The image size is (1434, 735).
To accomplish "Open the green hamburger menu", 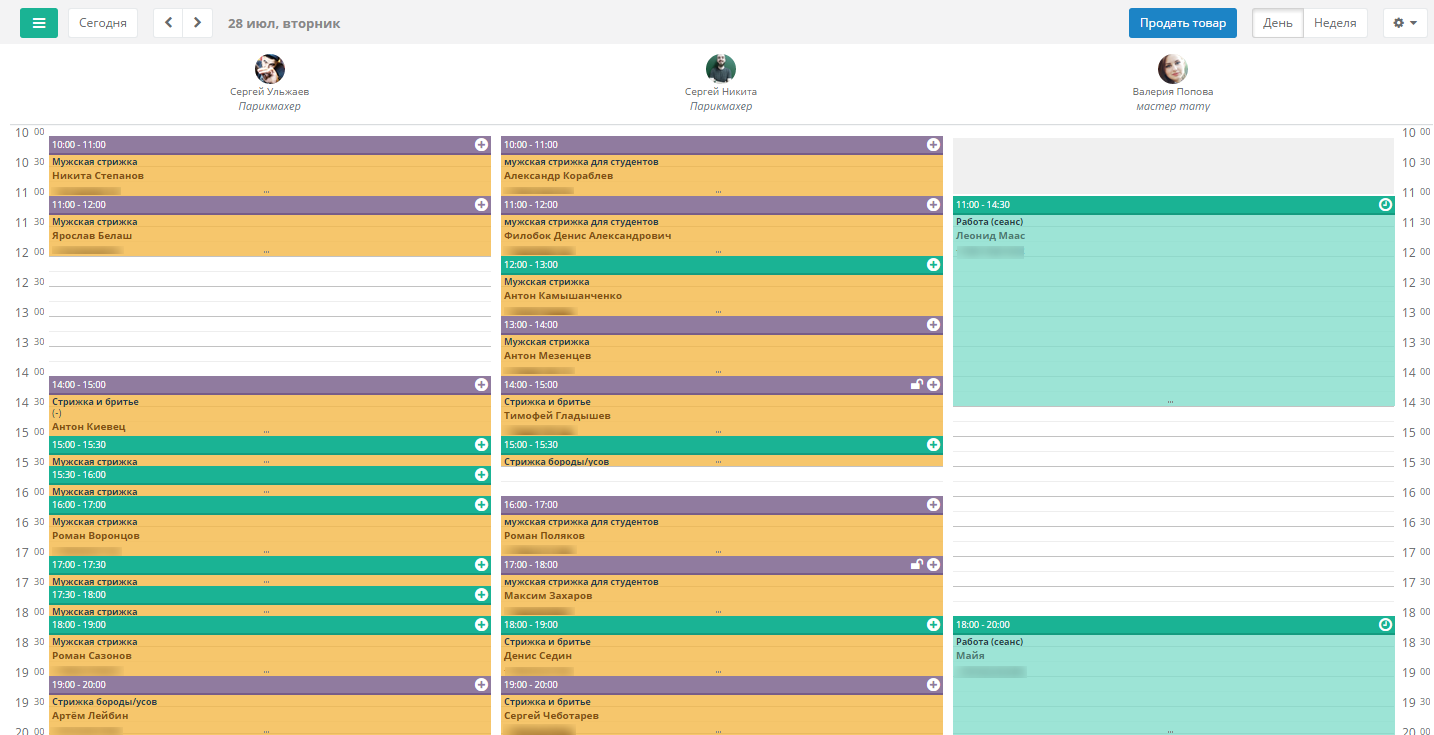I will [x=39, y=23].
